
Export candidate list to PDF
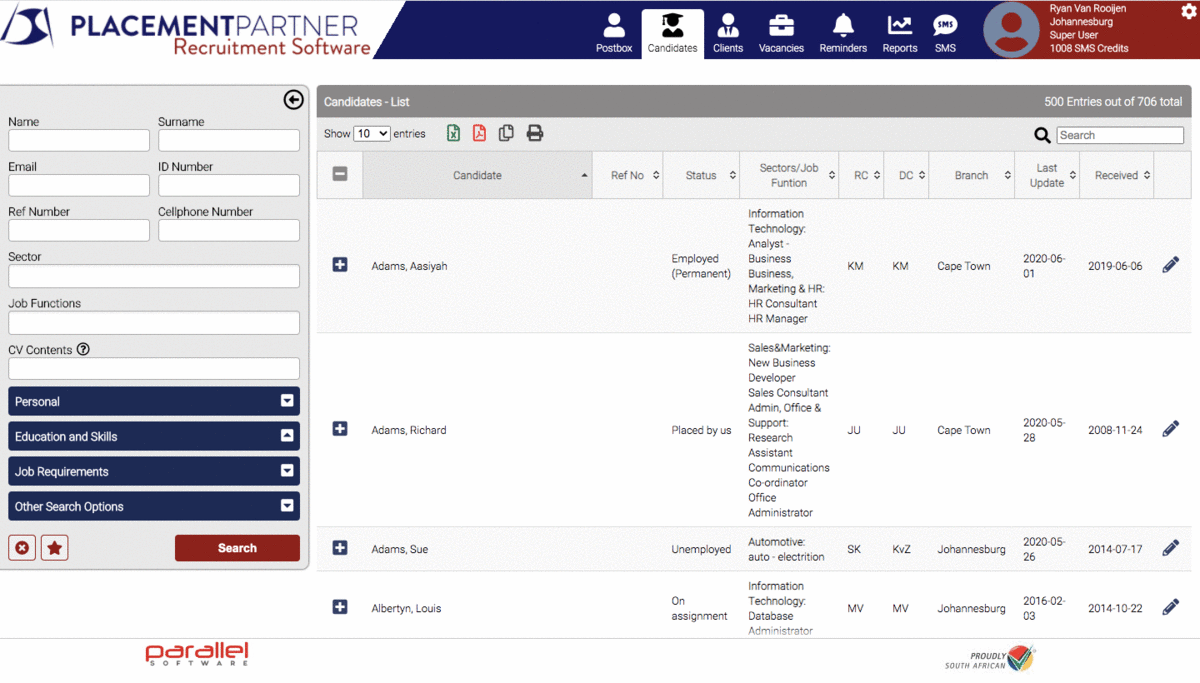[479, 133]
